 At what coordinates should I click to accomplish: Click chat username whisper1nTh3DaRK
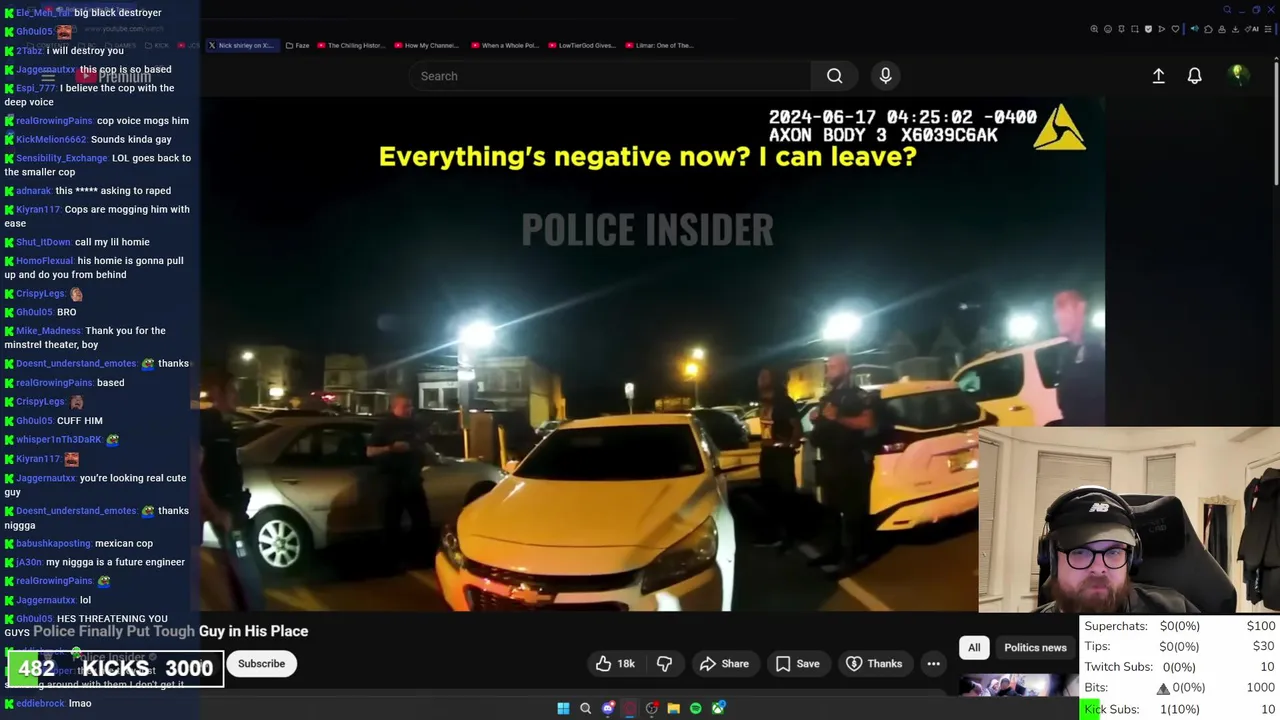click(59, 440)
